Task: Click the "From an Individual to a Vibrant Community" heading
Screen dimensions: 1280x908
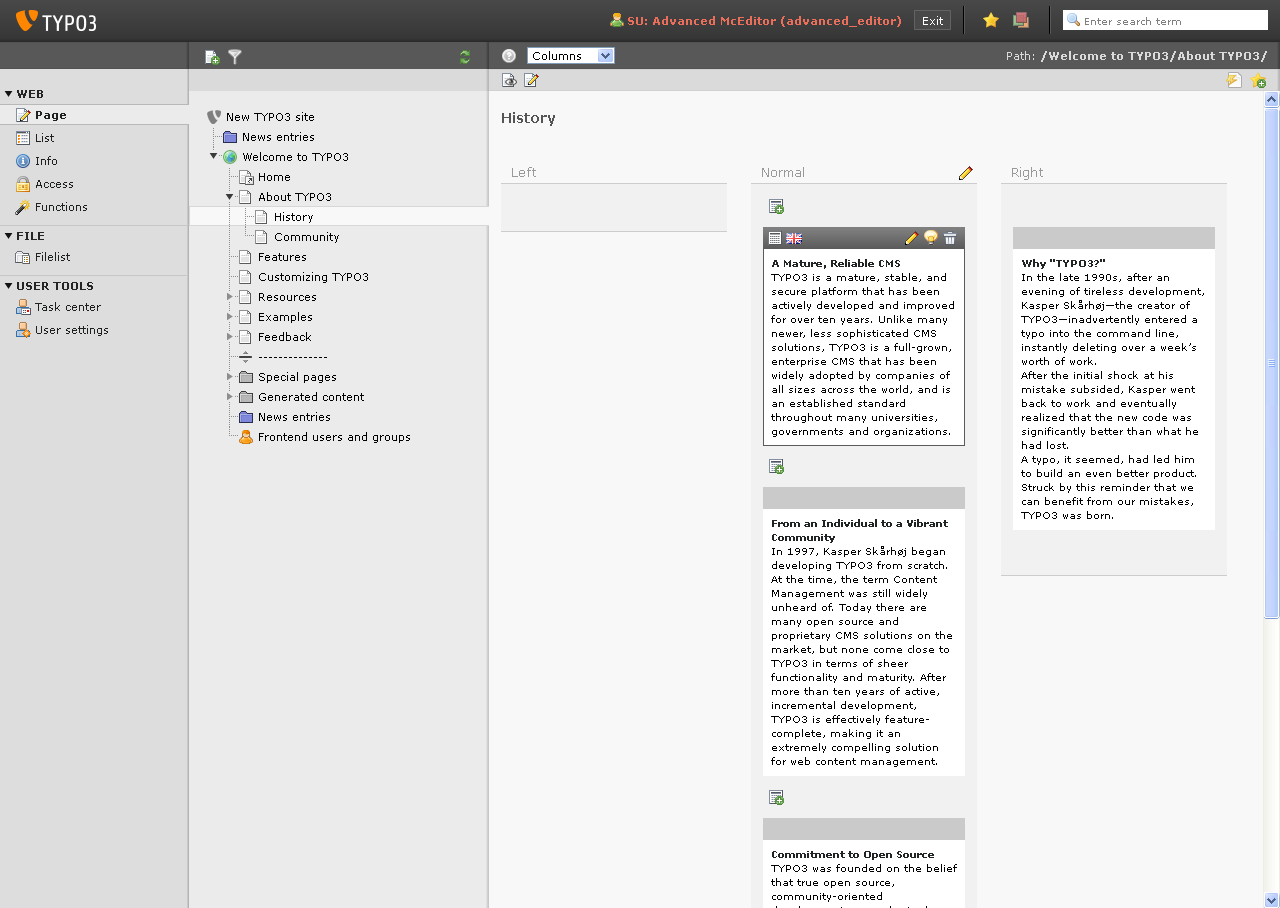Action: (859, 530)
